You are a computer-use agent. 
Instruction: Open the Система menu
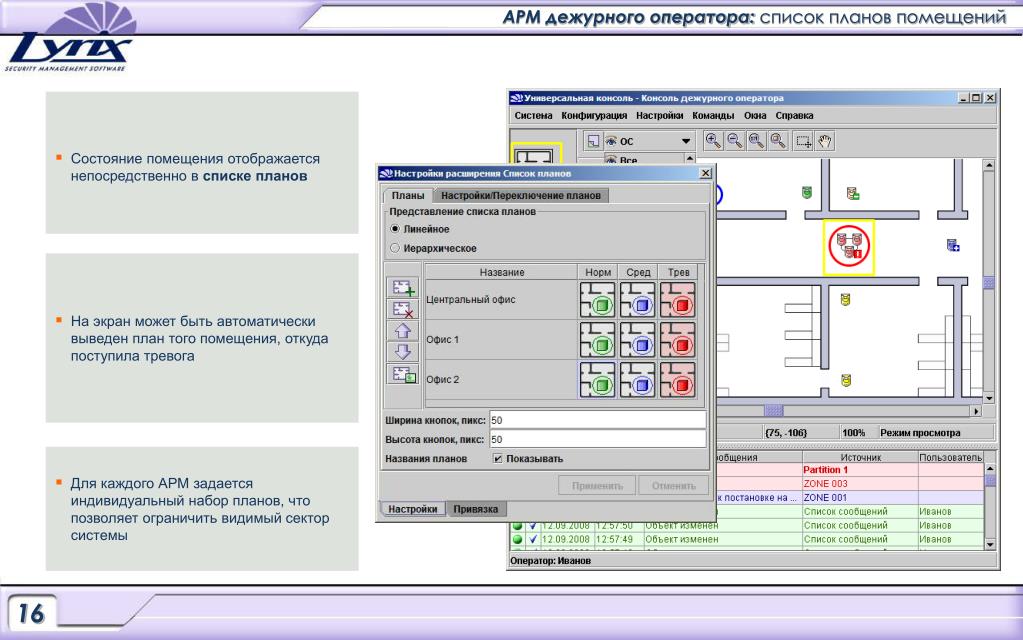pos(533,115)
